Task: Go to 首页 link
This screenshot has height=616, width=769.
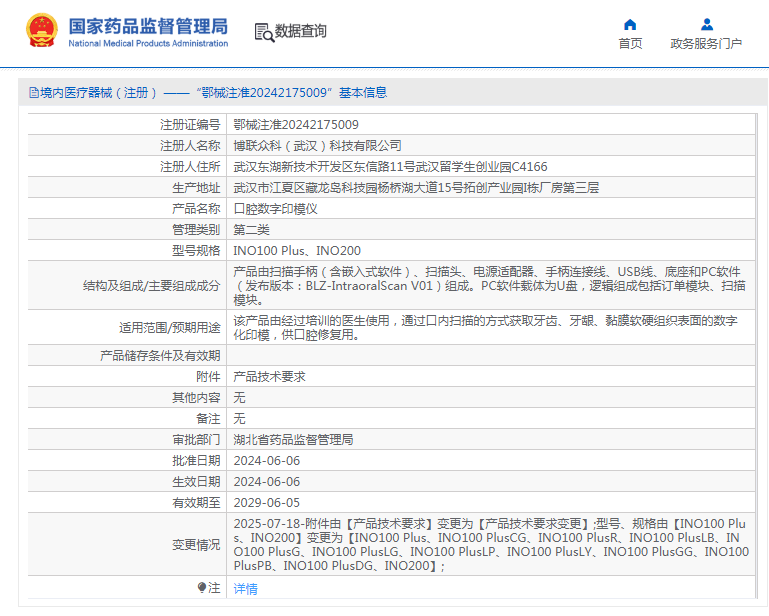Action: click(x=630, y=44)
